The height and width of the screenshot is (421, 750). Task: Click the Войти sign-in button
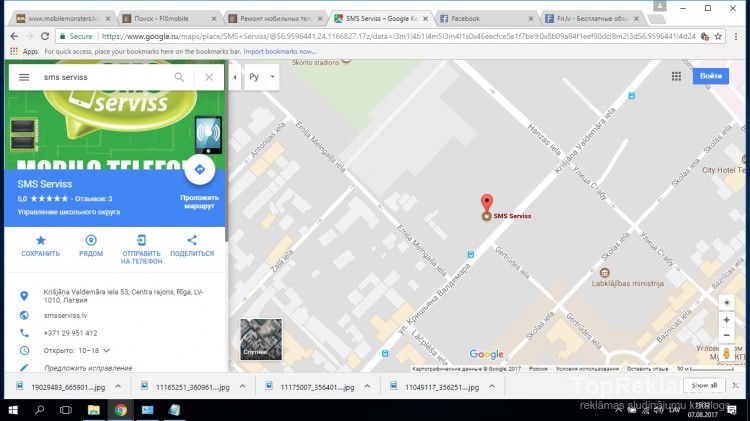711,76
